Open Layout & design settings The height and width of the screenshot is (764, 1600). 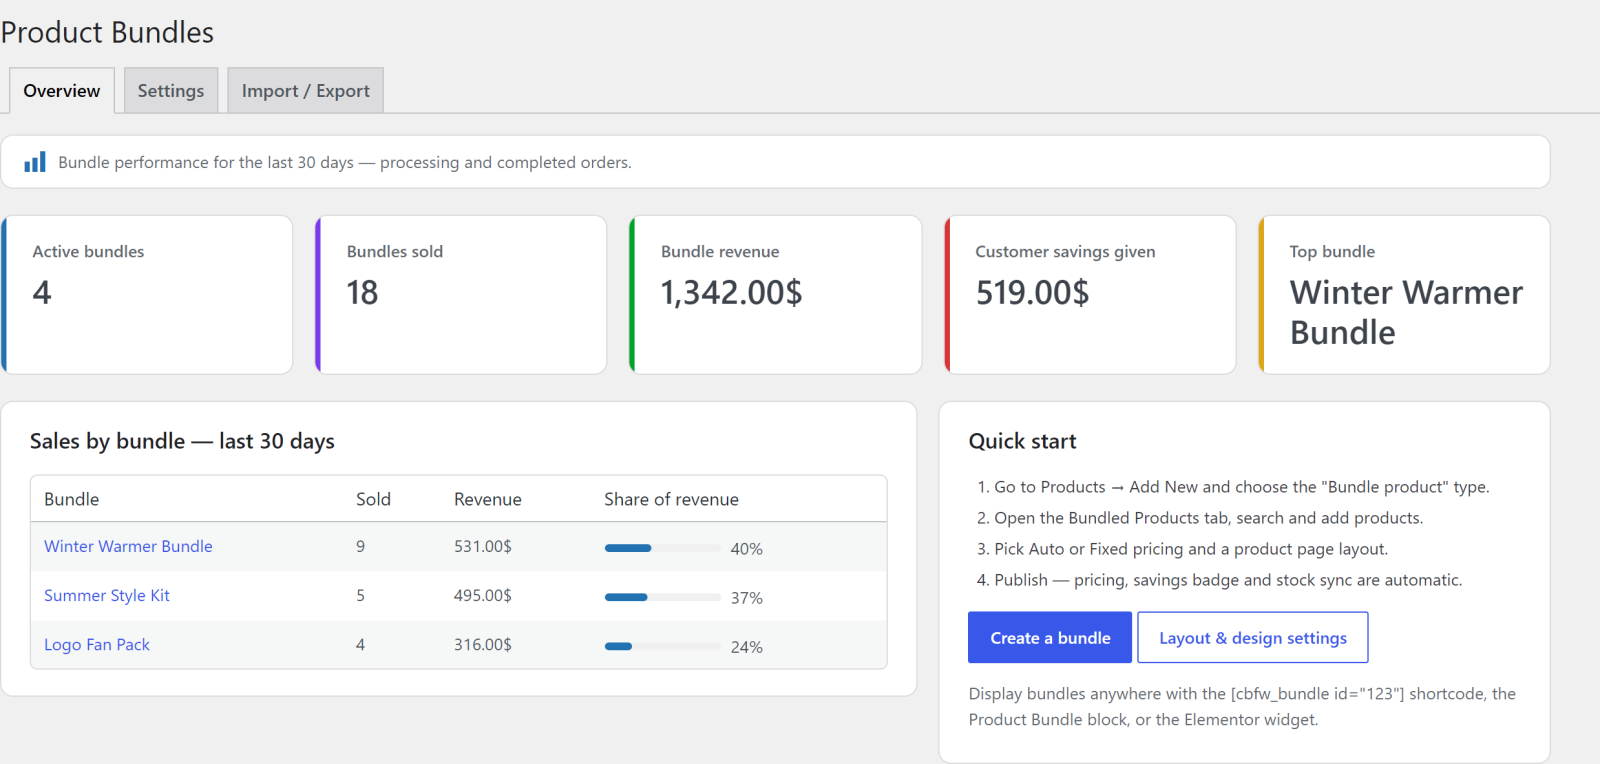pyautogui.click(x=1253, y=638)
